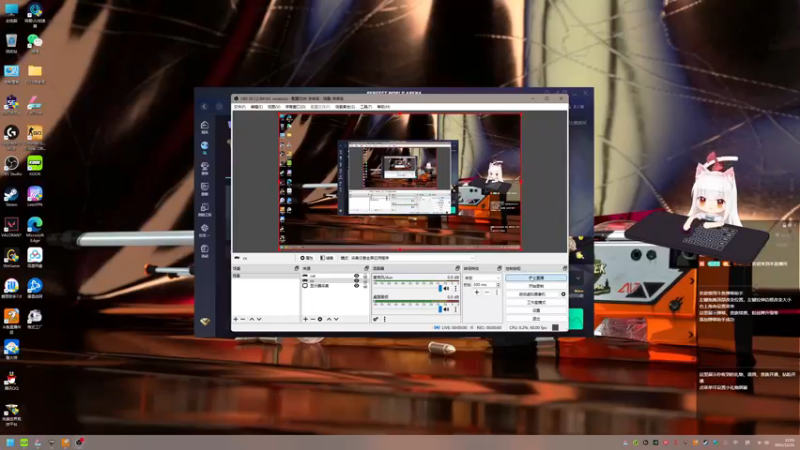800x450 pixels.
Task: Pop out the scenes dock panel
Action: tap(296, 268)
